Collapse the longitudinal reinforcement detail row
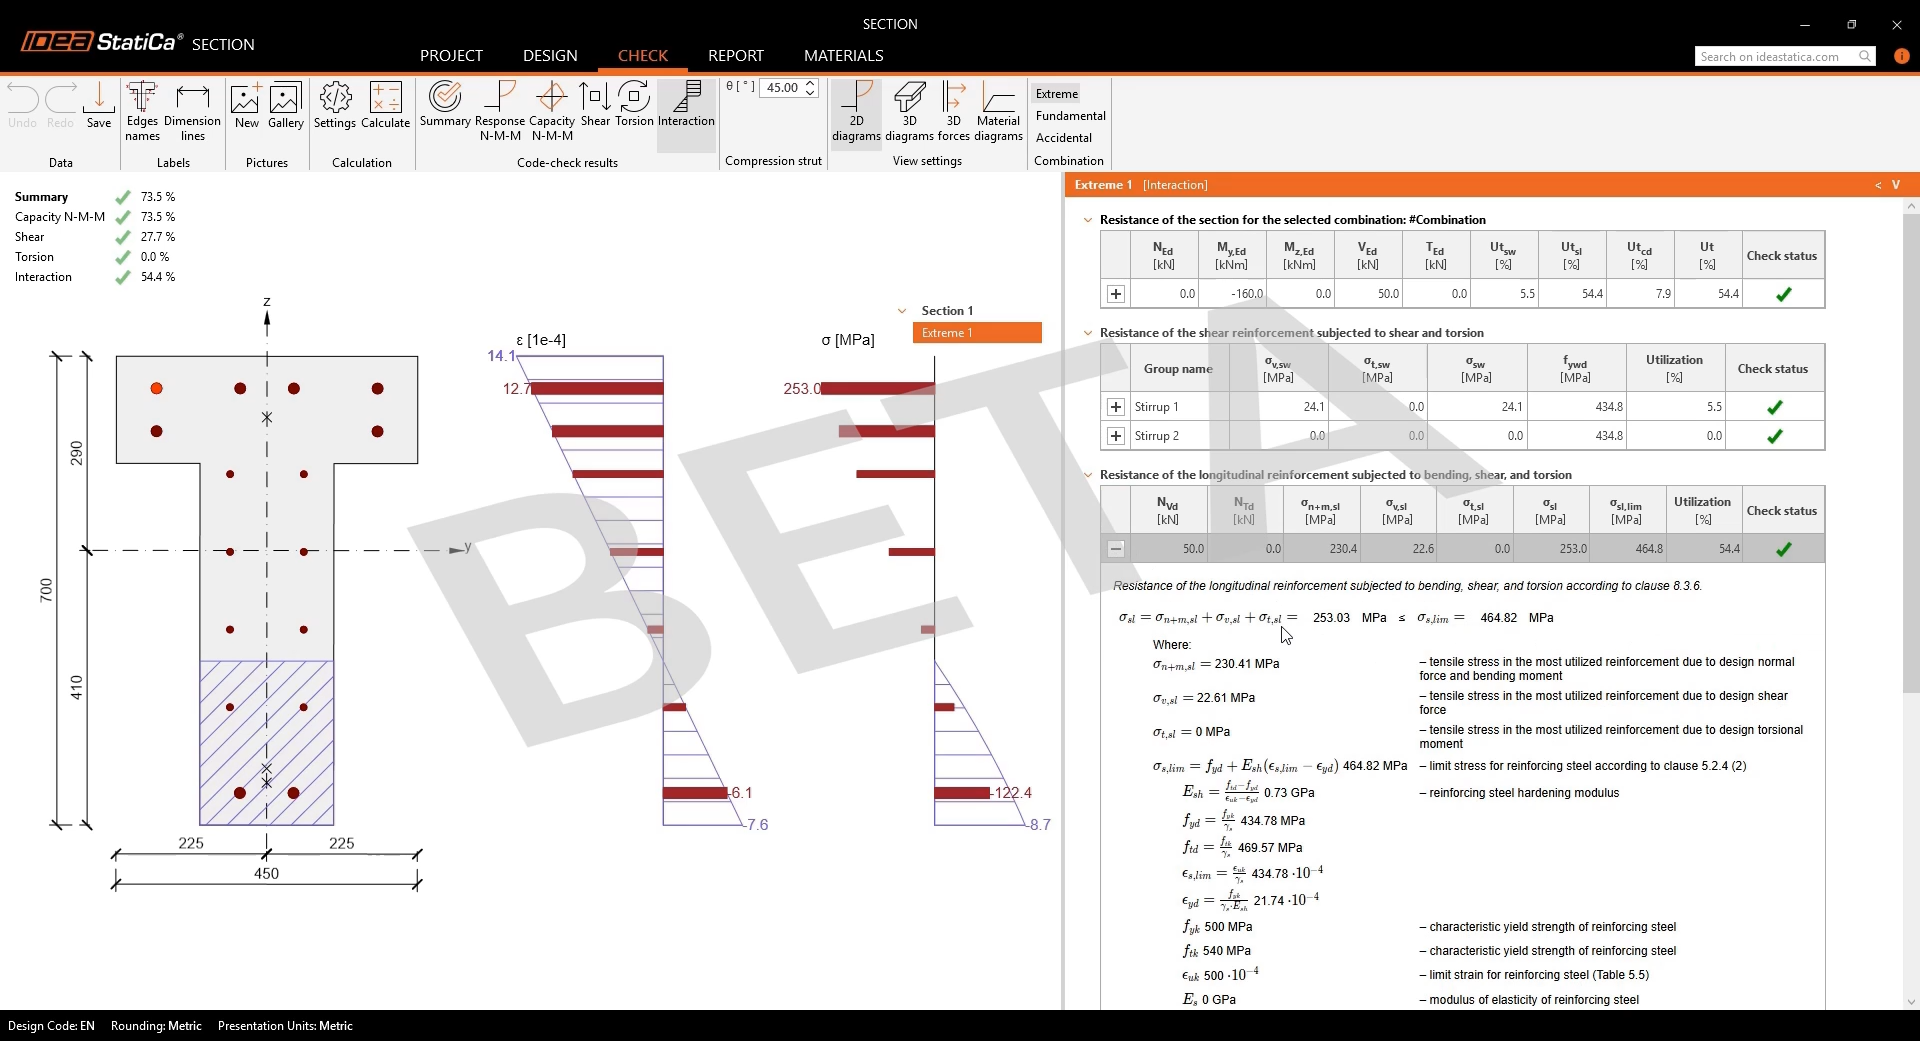Viewport: 1920px width, 1041px height. click(1116, 549)
